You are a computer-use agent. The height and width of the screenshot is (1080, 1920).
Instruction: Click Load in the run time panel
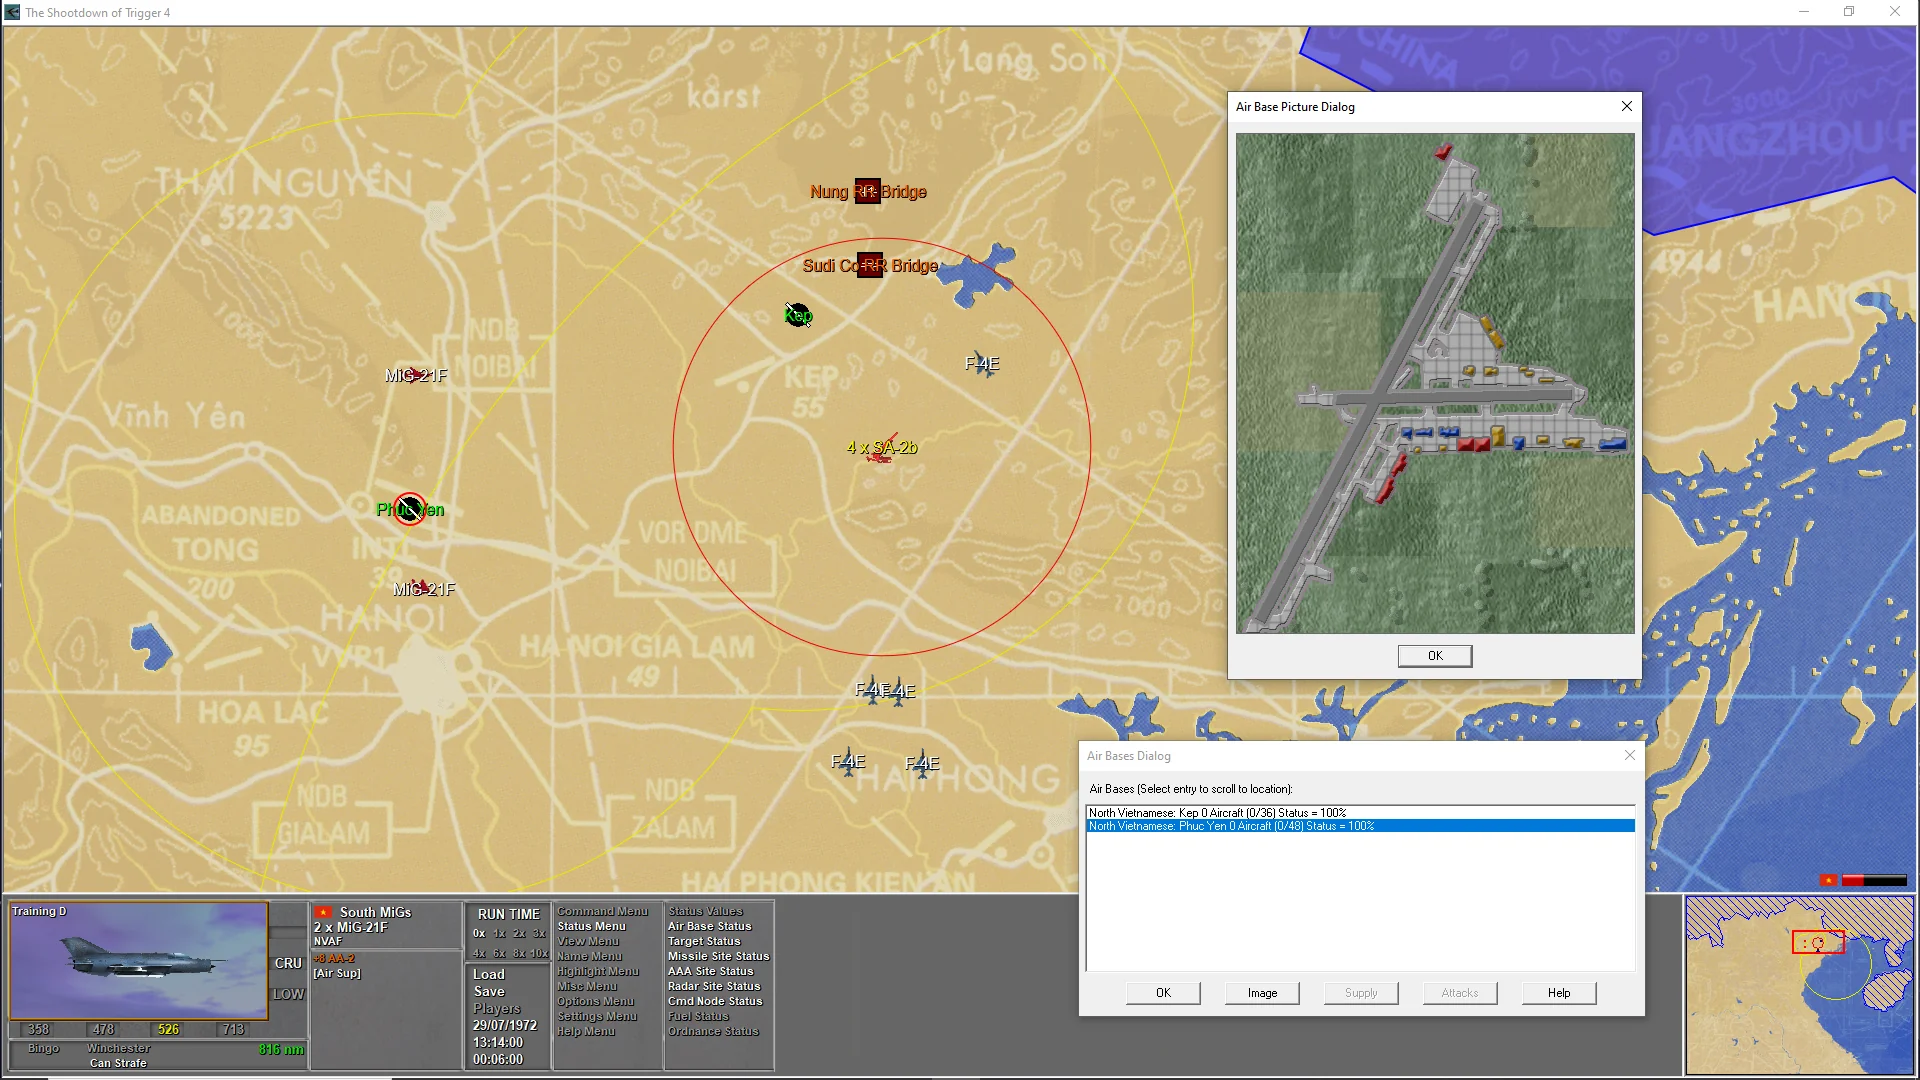coord(489,974)
